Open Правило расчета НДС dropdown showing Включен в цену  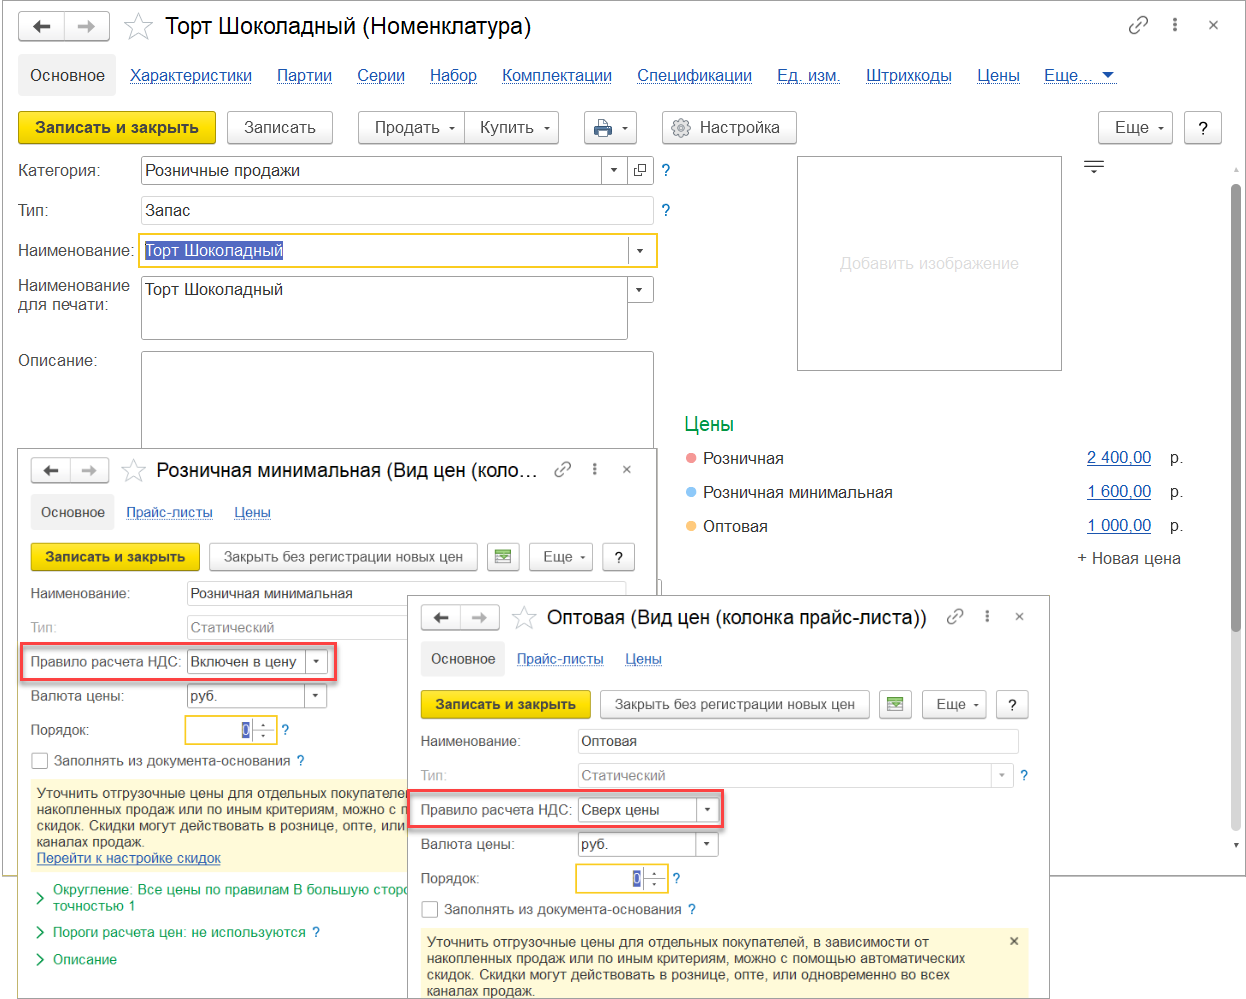click(316, 662)
